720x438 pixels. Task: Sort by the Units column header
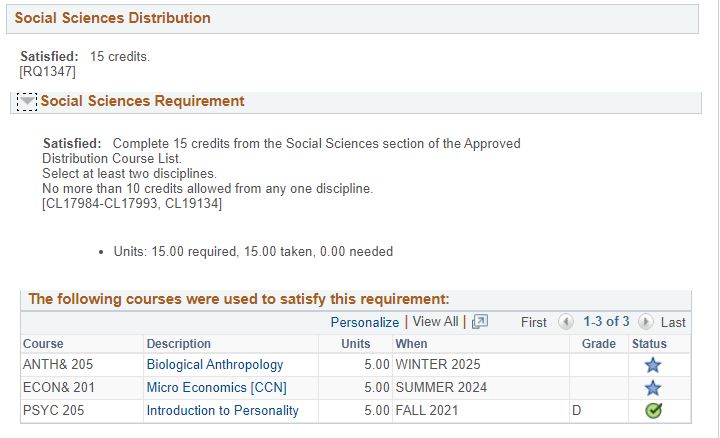[355, 343]
